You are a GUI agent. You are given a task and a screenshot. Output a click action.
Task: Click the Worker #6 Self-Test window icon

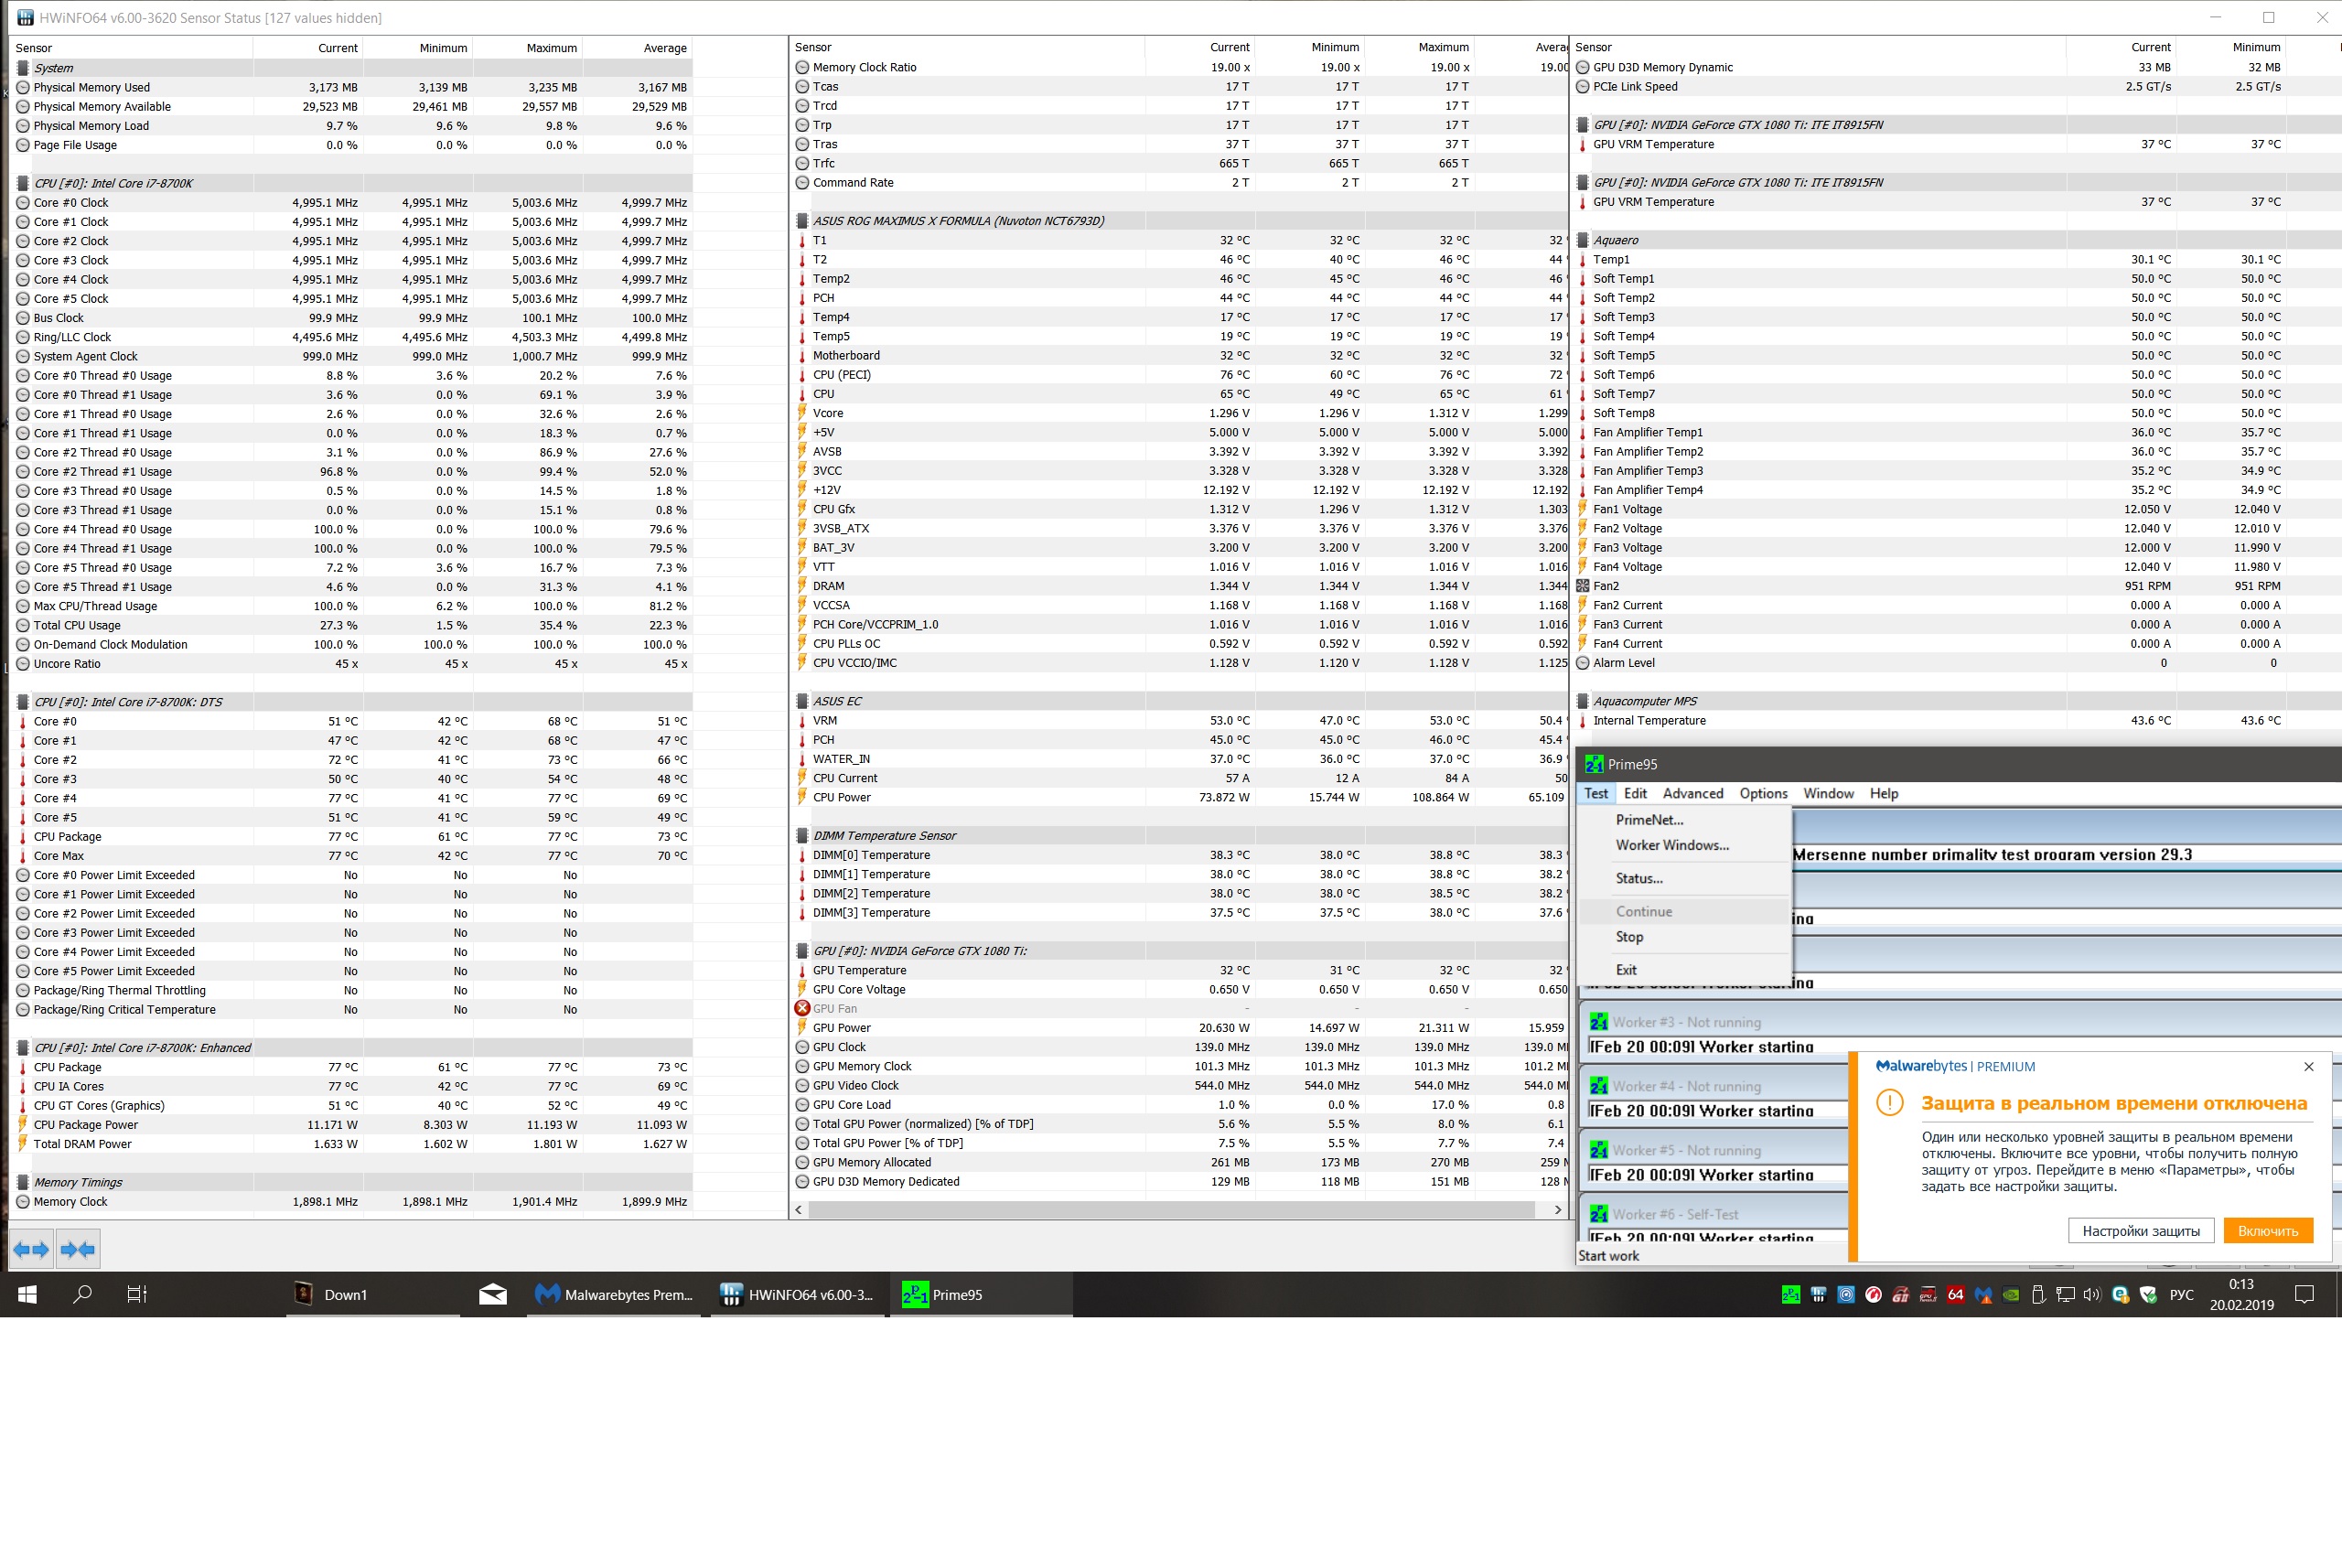click(1598, 1214)
